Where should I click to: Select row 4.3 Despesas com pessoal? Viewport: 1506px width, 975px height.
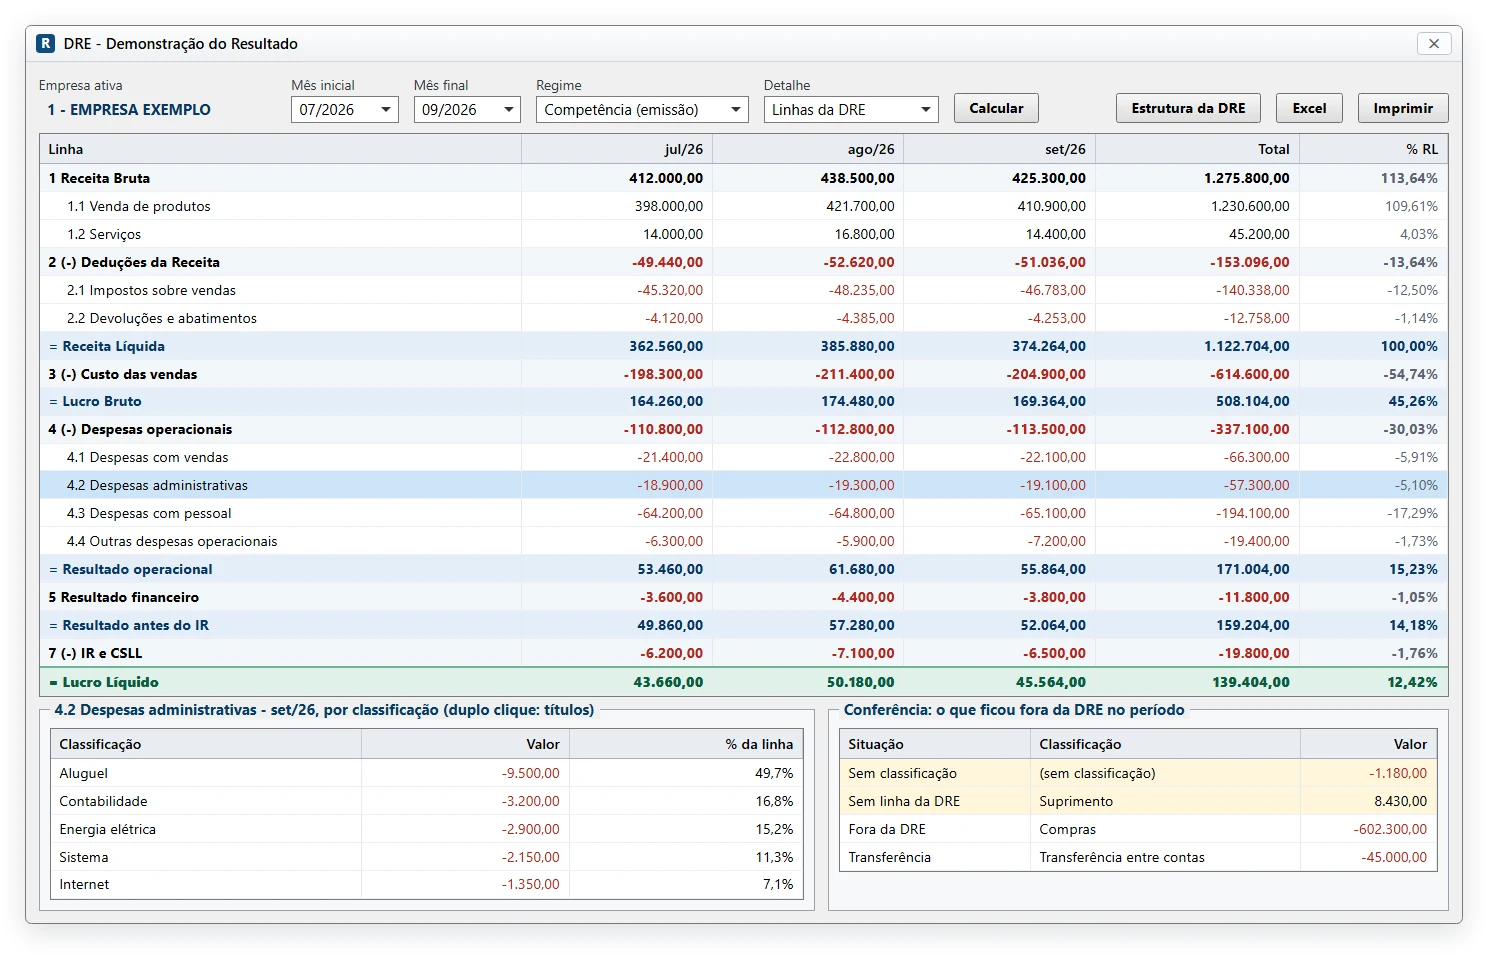[x=744, y=513]
